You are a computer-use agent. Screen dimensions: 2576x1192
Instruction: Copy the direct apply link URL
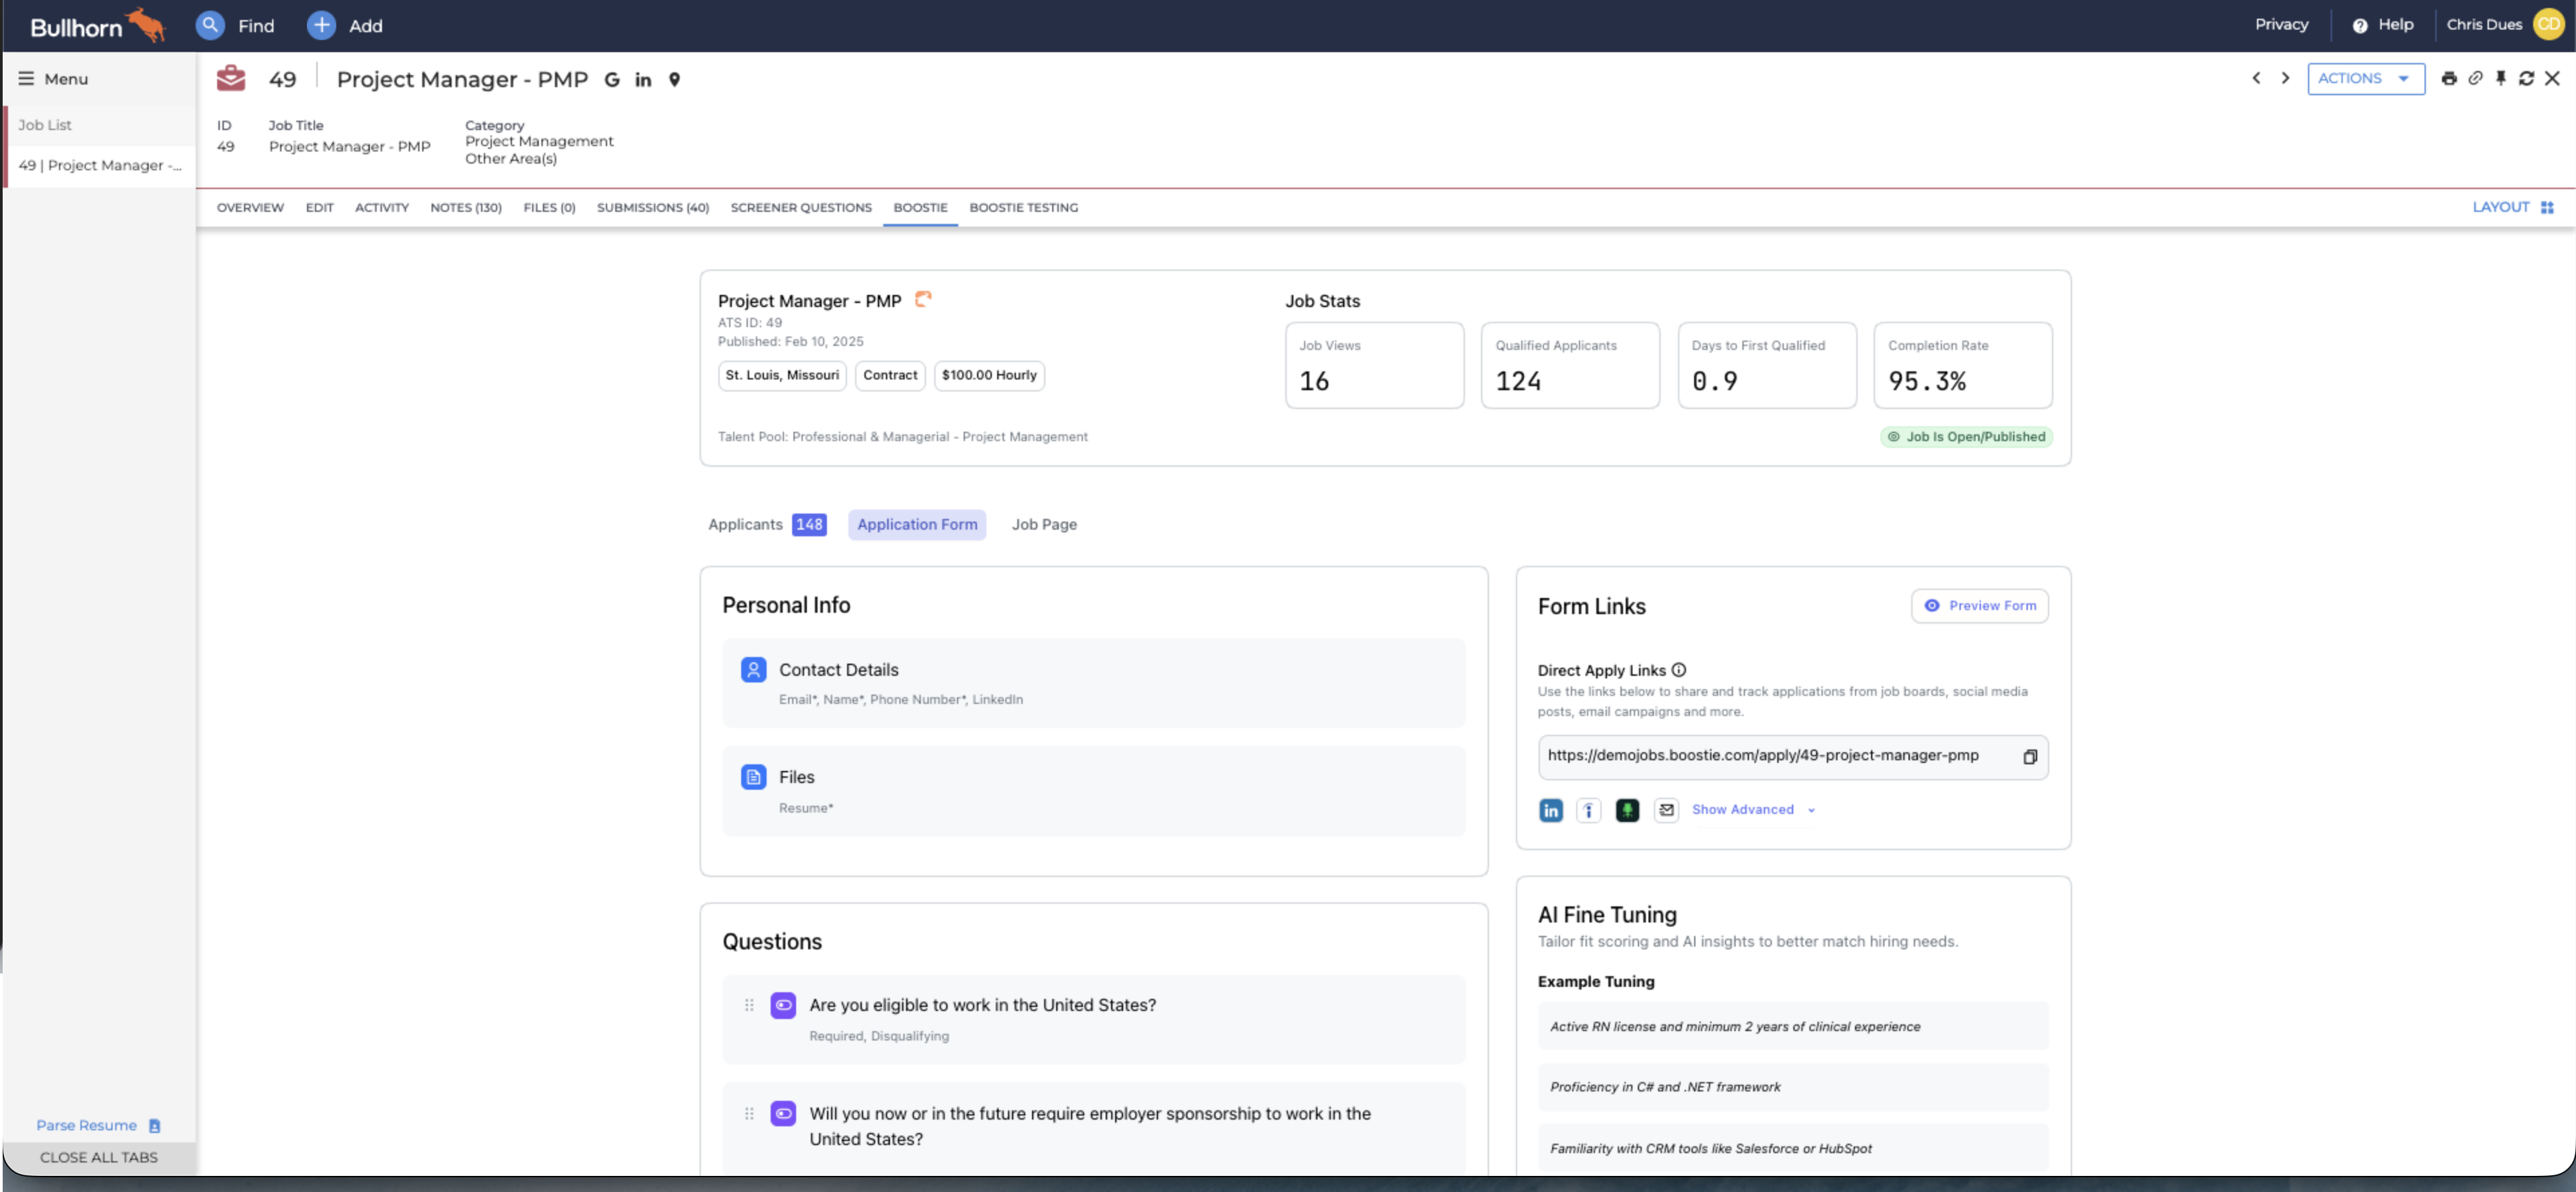tap(2029, 757)
